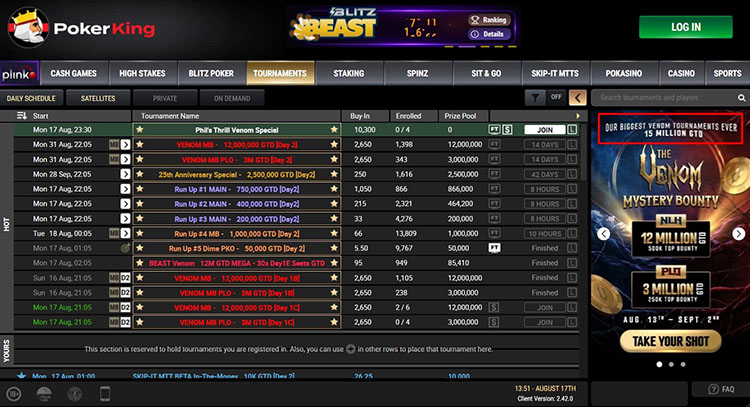The width and height of the screenshot is (750, 407).
Task: Select the Staking tab
Action: pos(349,73)
